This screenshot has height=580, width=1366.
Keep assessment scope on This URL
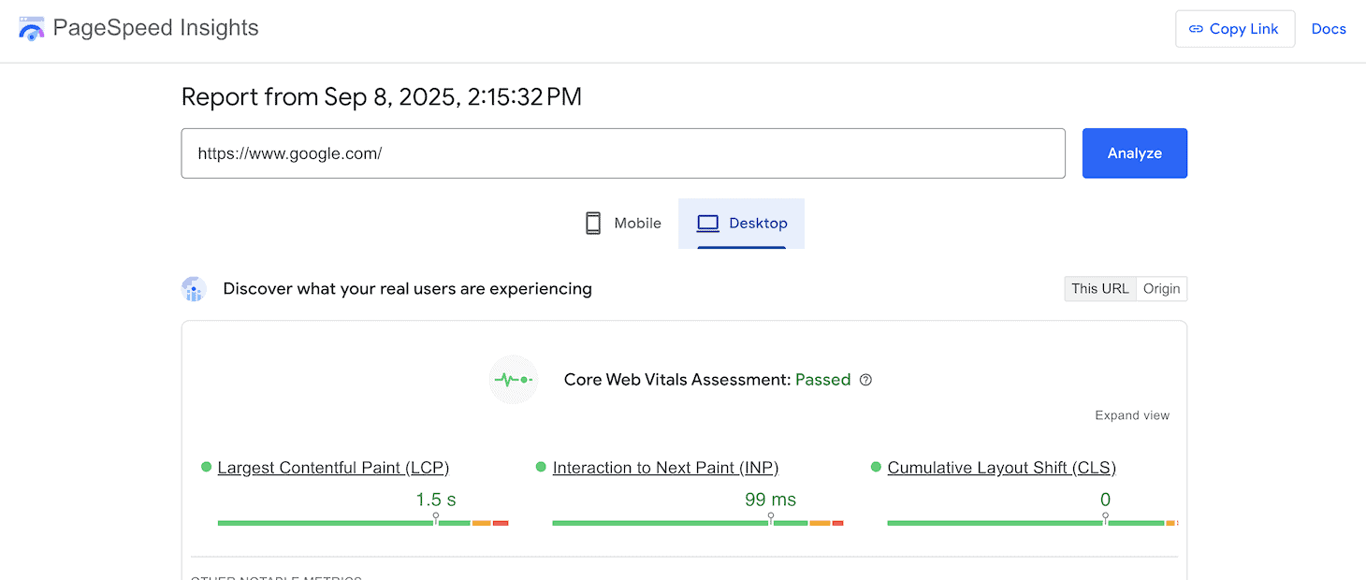[1100, 288]
